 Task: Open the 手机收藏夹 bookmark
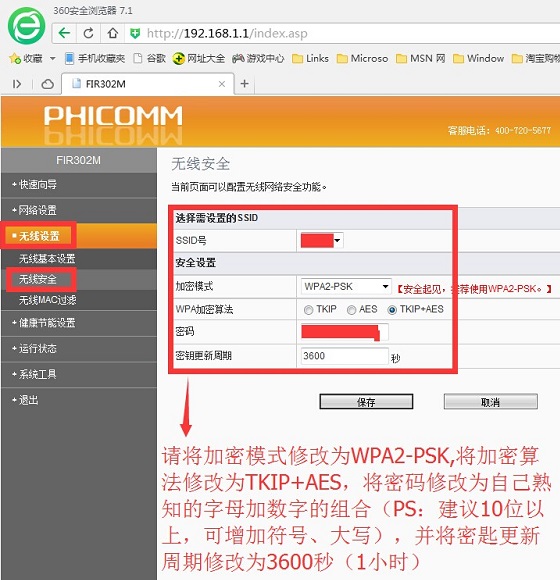click(95, 58)
